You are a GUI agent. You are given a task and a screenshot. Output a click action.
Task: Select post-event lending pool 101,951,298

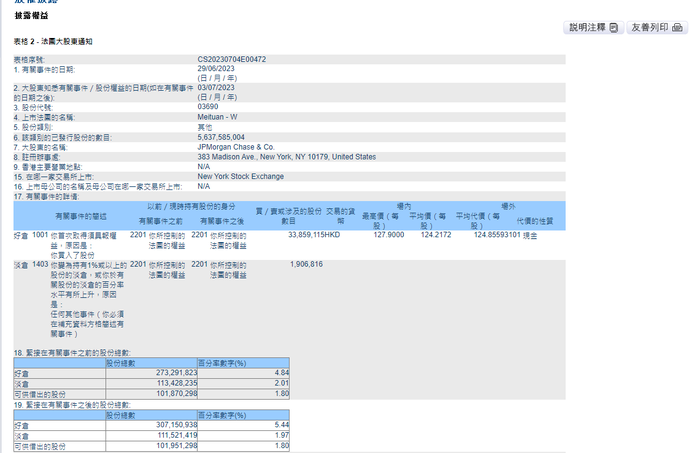[177, 446]
